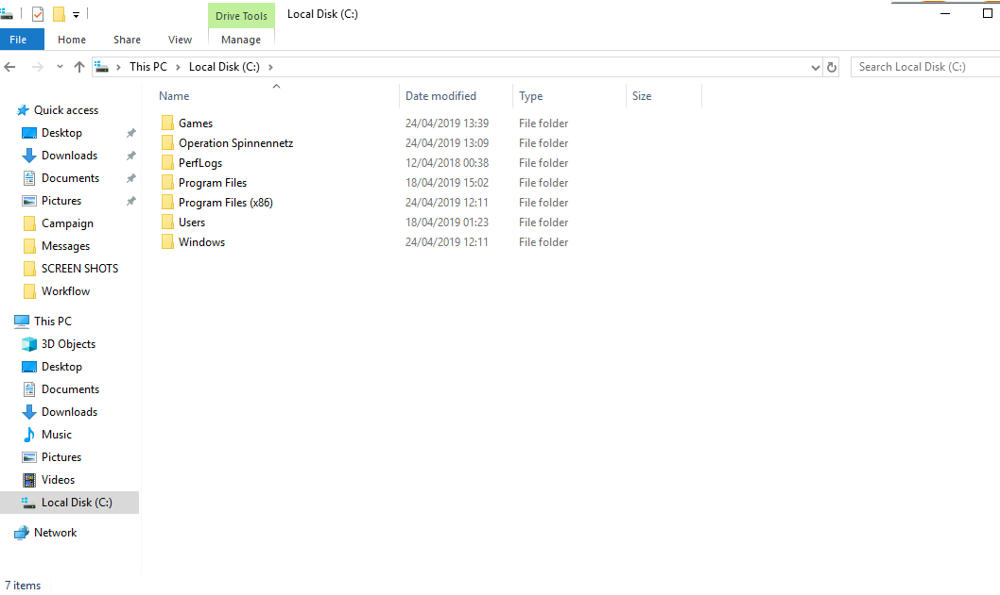
Task: Sort by the Date modified column header
Action: (441, 96)
